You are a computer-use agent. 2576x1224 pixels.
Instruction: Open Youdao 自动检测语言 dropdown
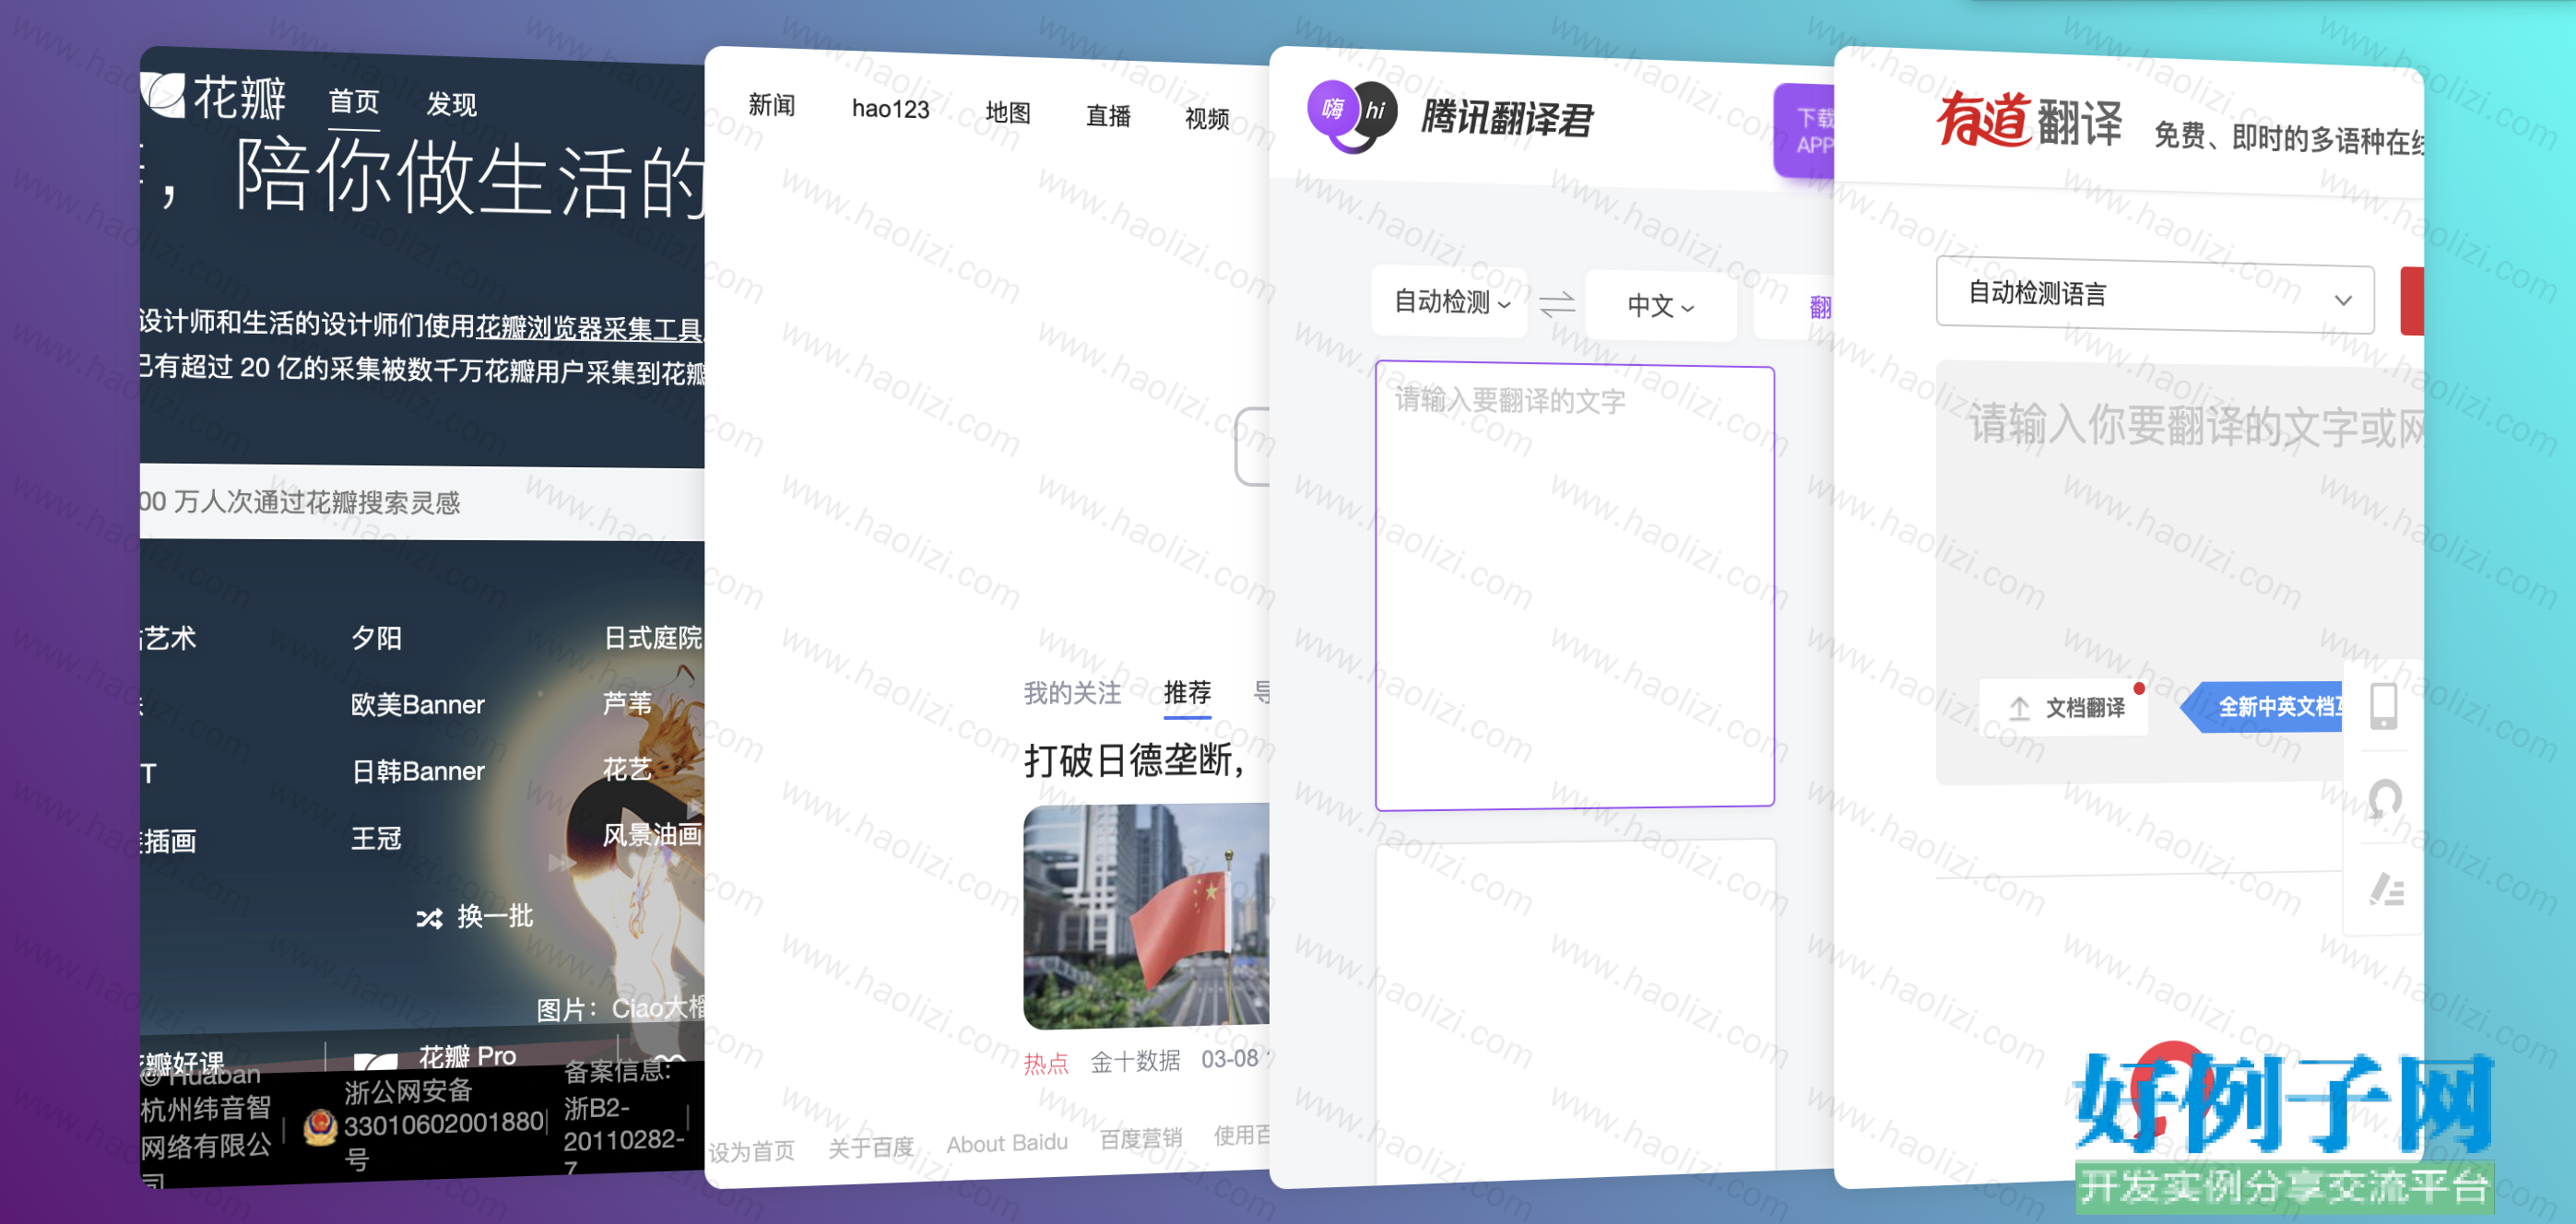[2154, 295]
